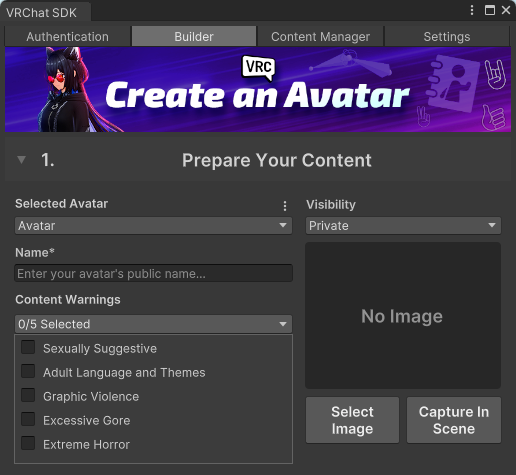
Task: Click the Visibility label
Action: click(x=331, y=204)
